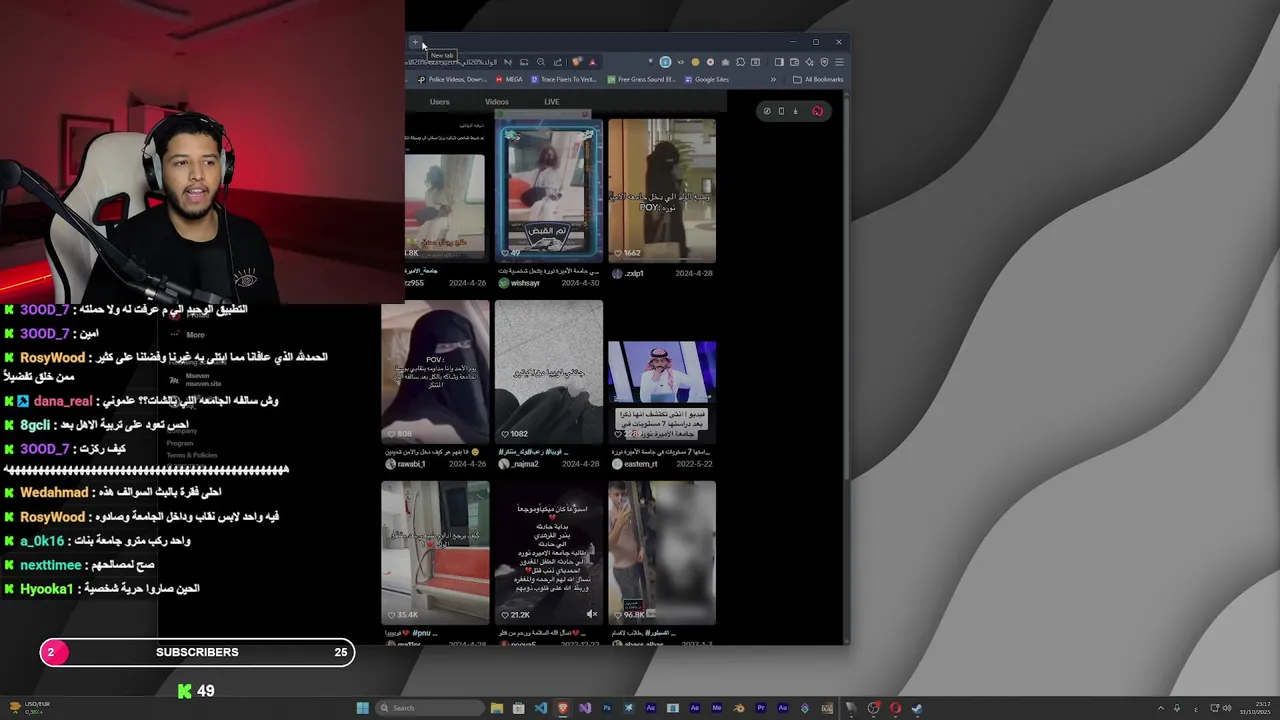
Task: Open Brave Leo AI sparkle icon
Action: pos(809,62)
